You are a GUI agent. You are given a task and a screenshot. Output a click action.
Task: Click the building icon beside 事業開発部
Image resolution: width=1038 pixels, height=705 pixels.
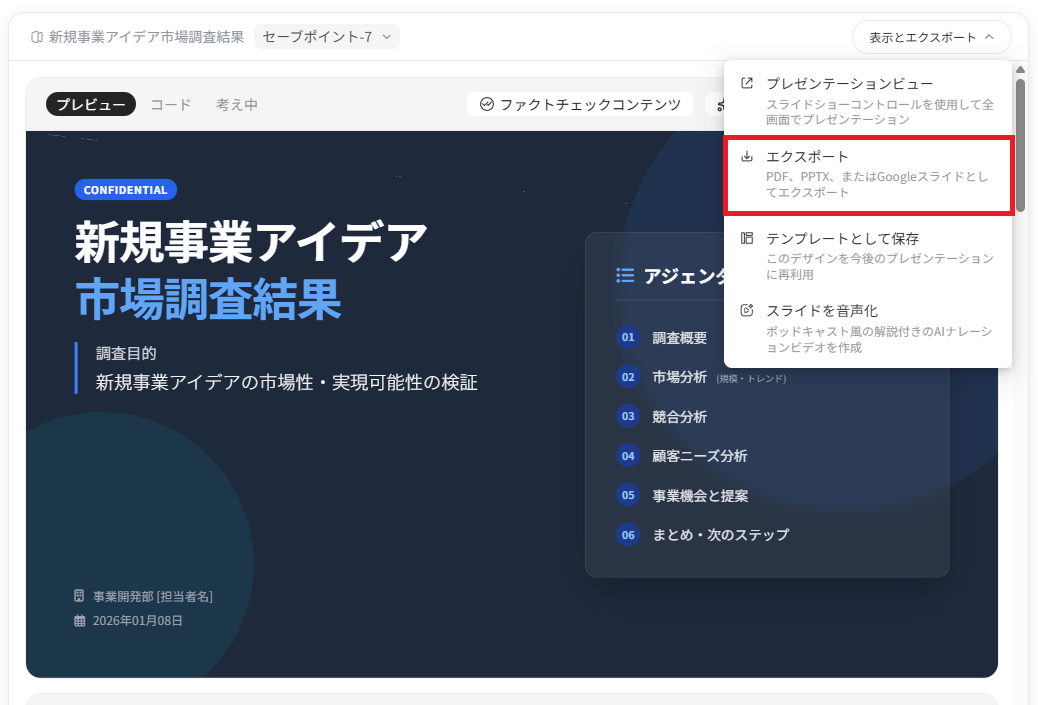tap(80, 596)
